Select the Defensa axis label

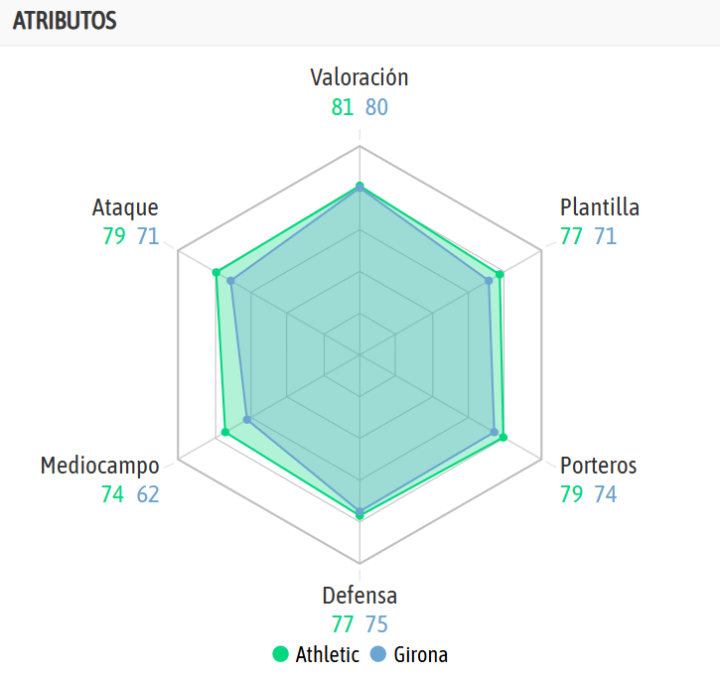click(359, 596)
